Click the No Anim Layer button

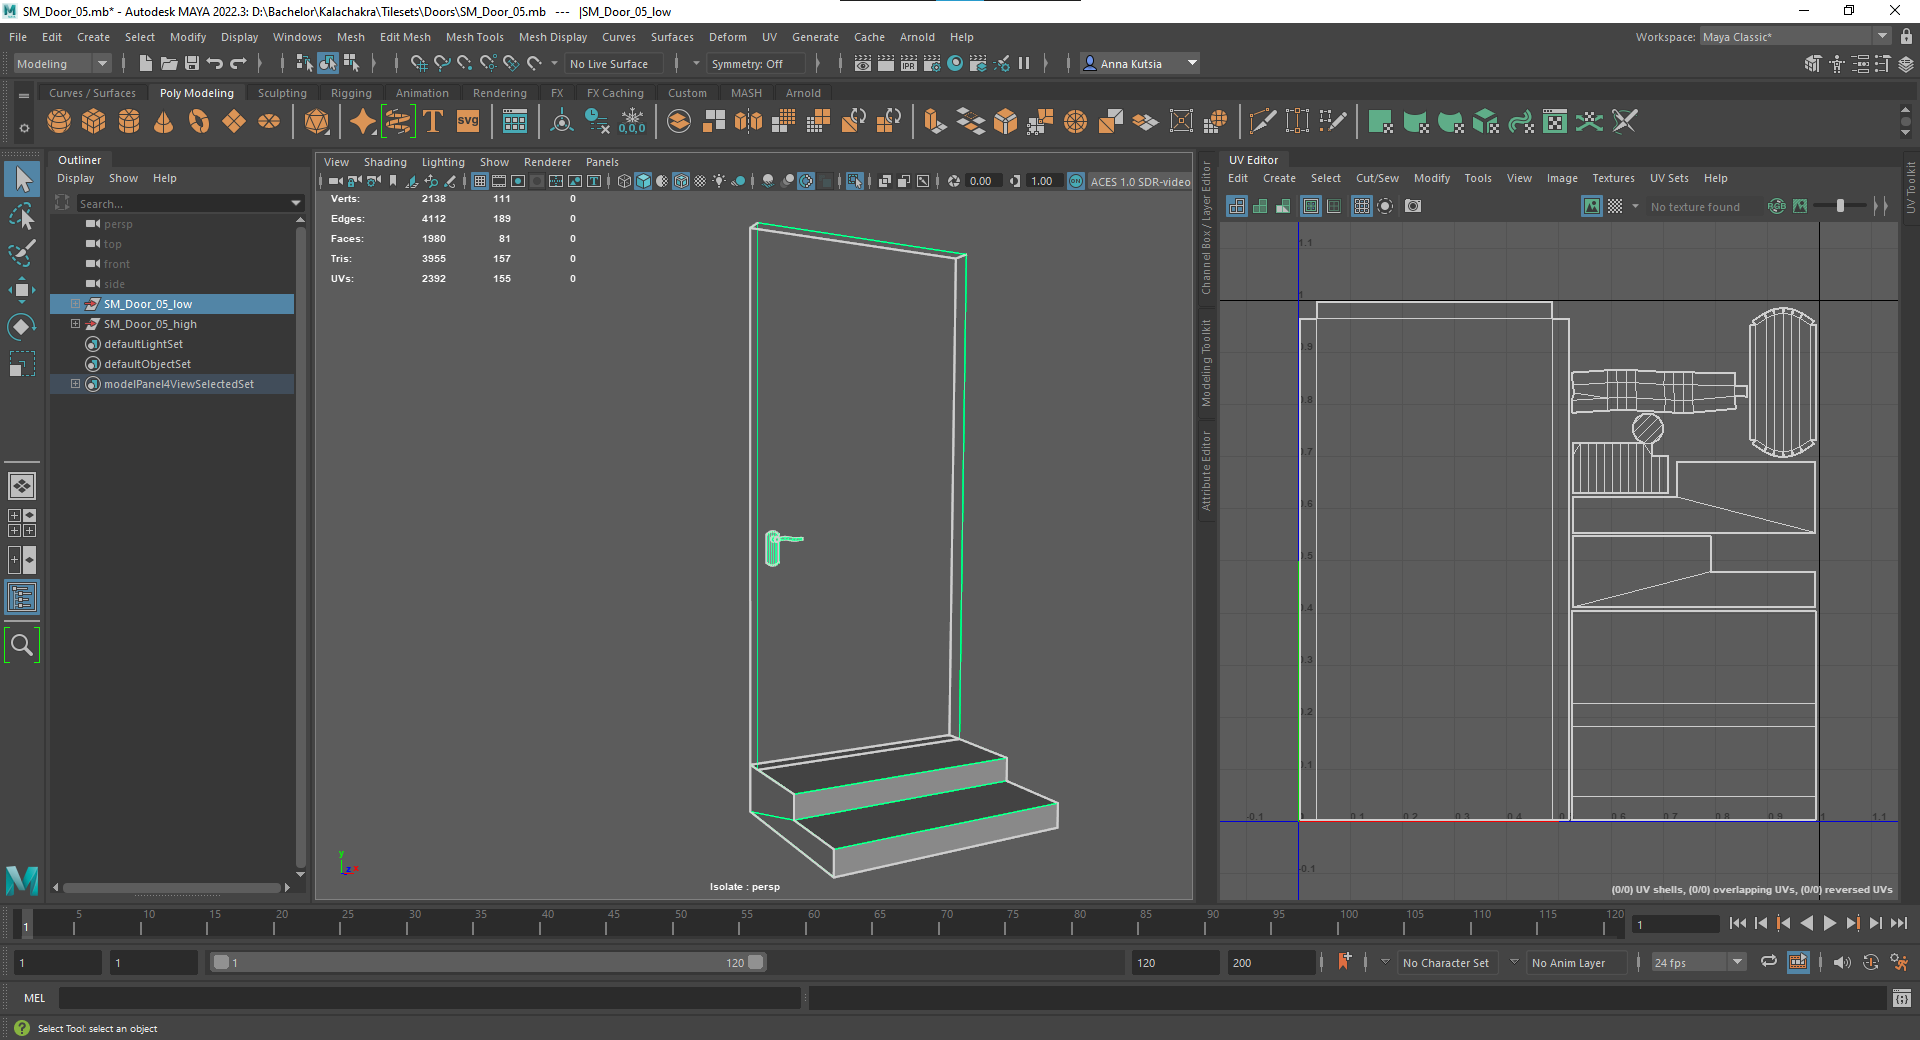pyautogui.click(x=1576, y=962)
